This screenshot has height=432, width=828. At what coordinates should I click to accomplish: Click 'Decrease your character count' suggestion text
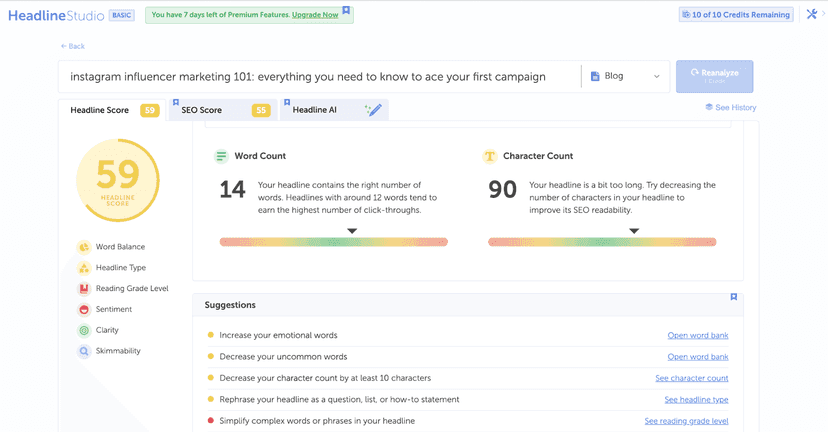325,378
